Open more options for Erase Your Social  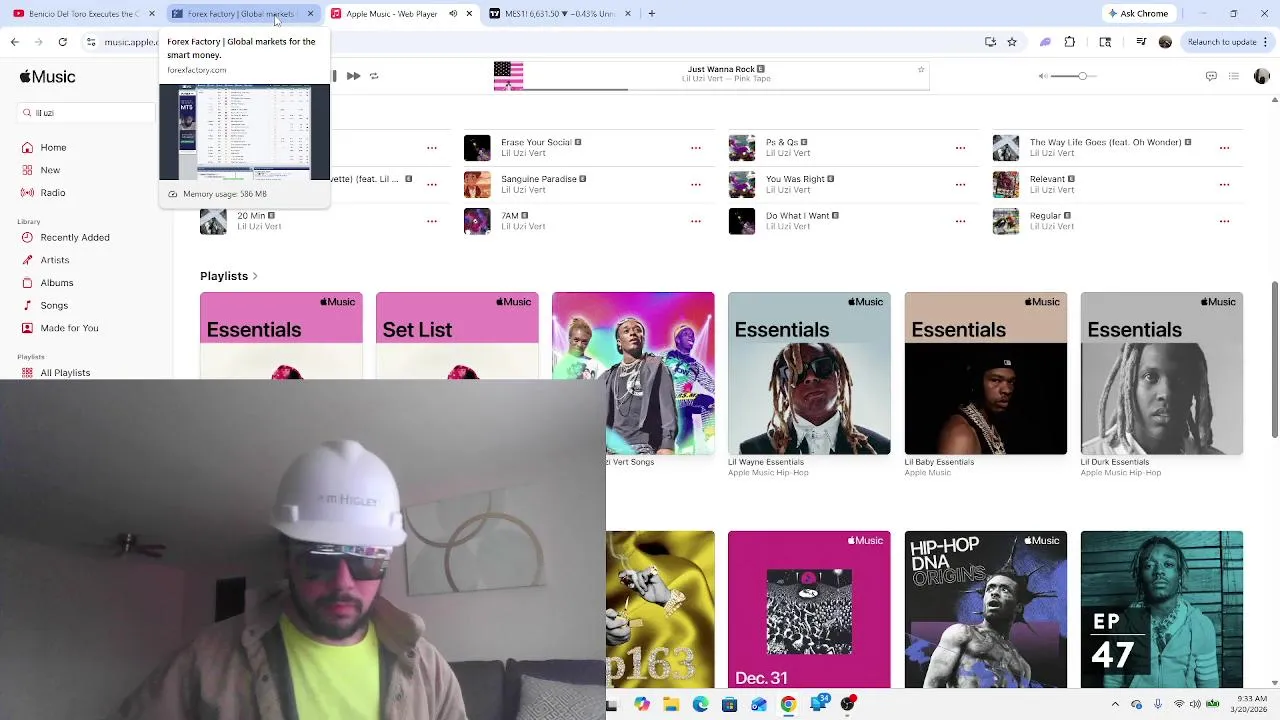pyautogui.click(x=696, y=148)
